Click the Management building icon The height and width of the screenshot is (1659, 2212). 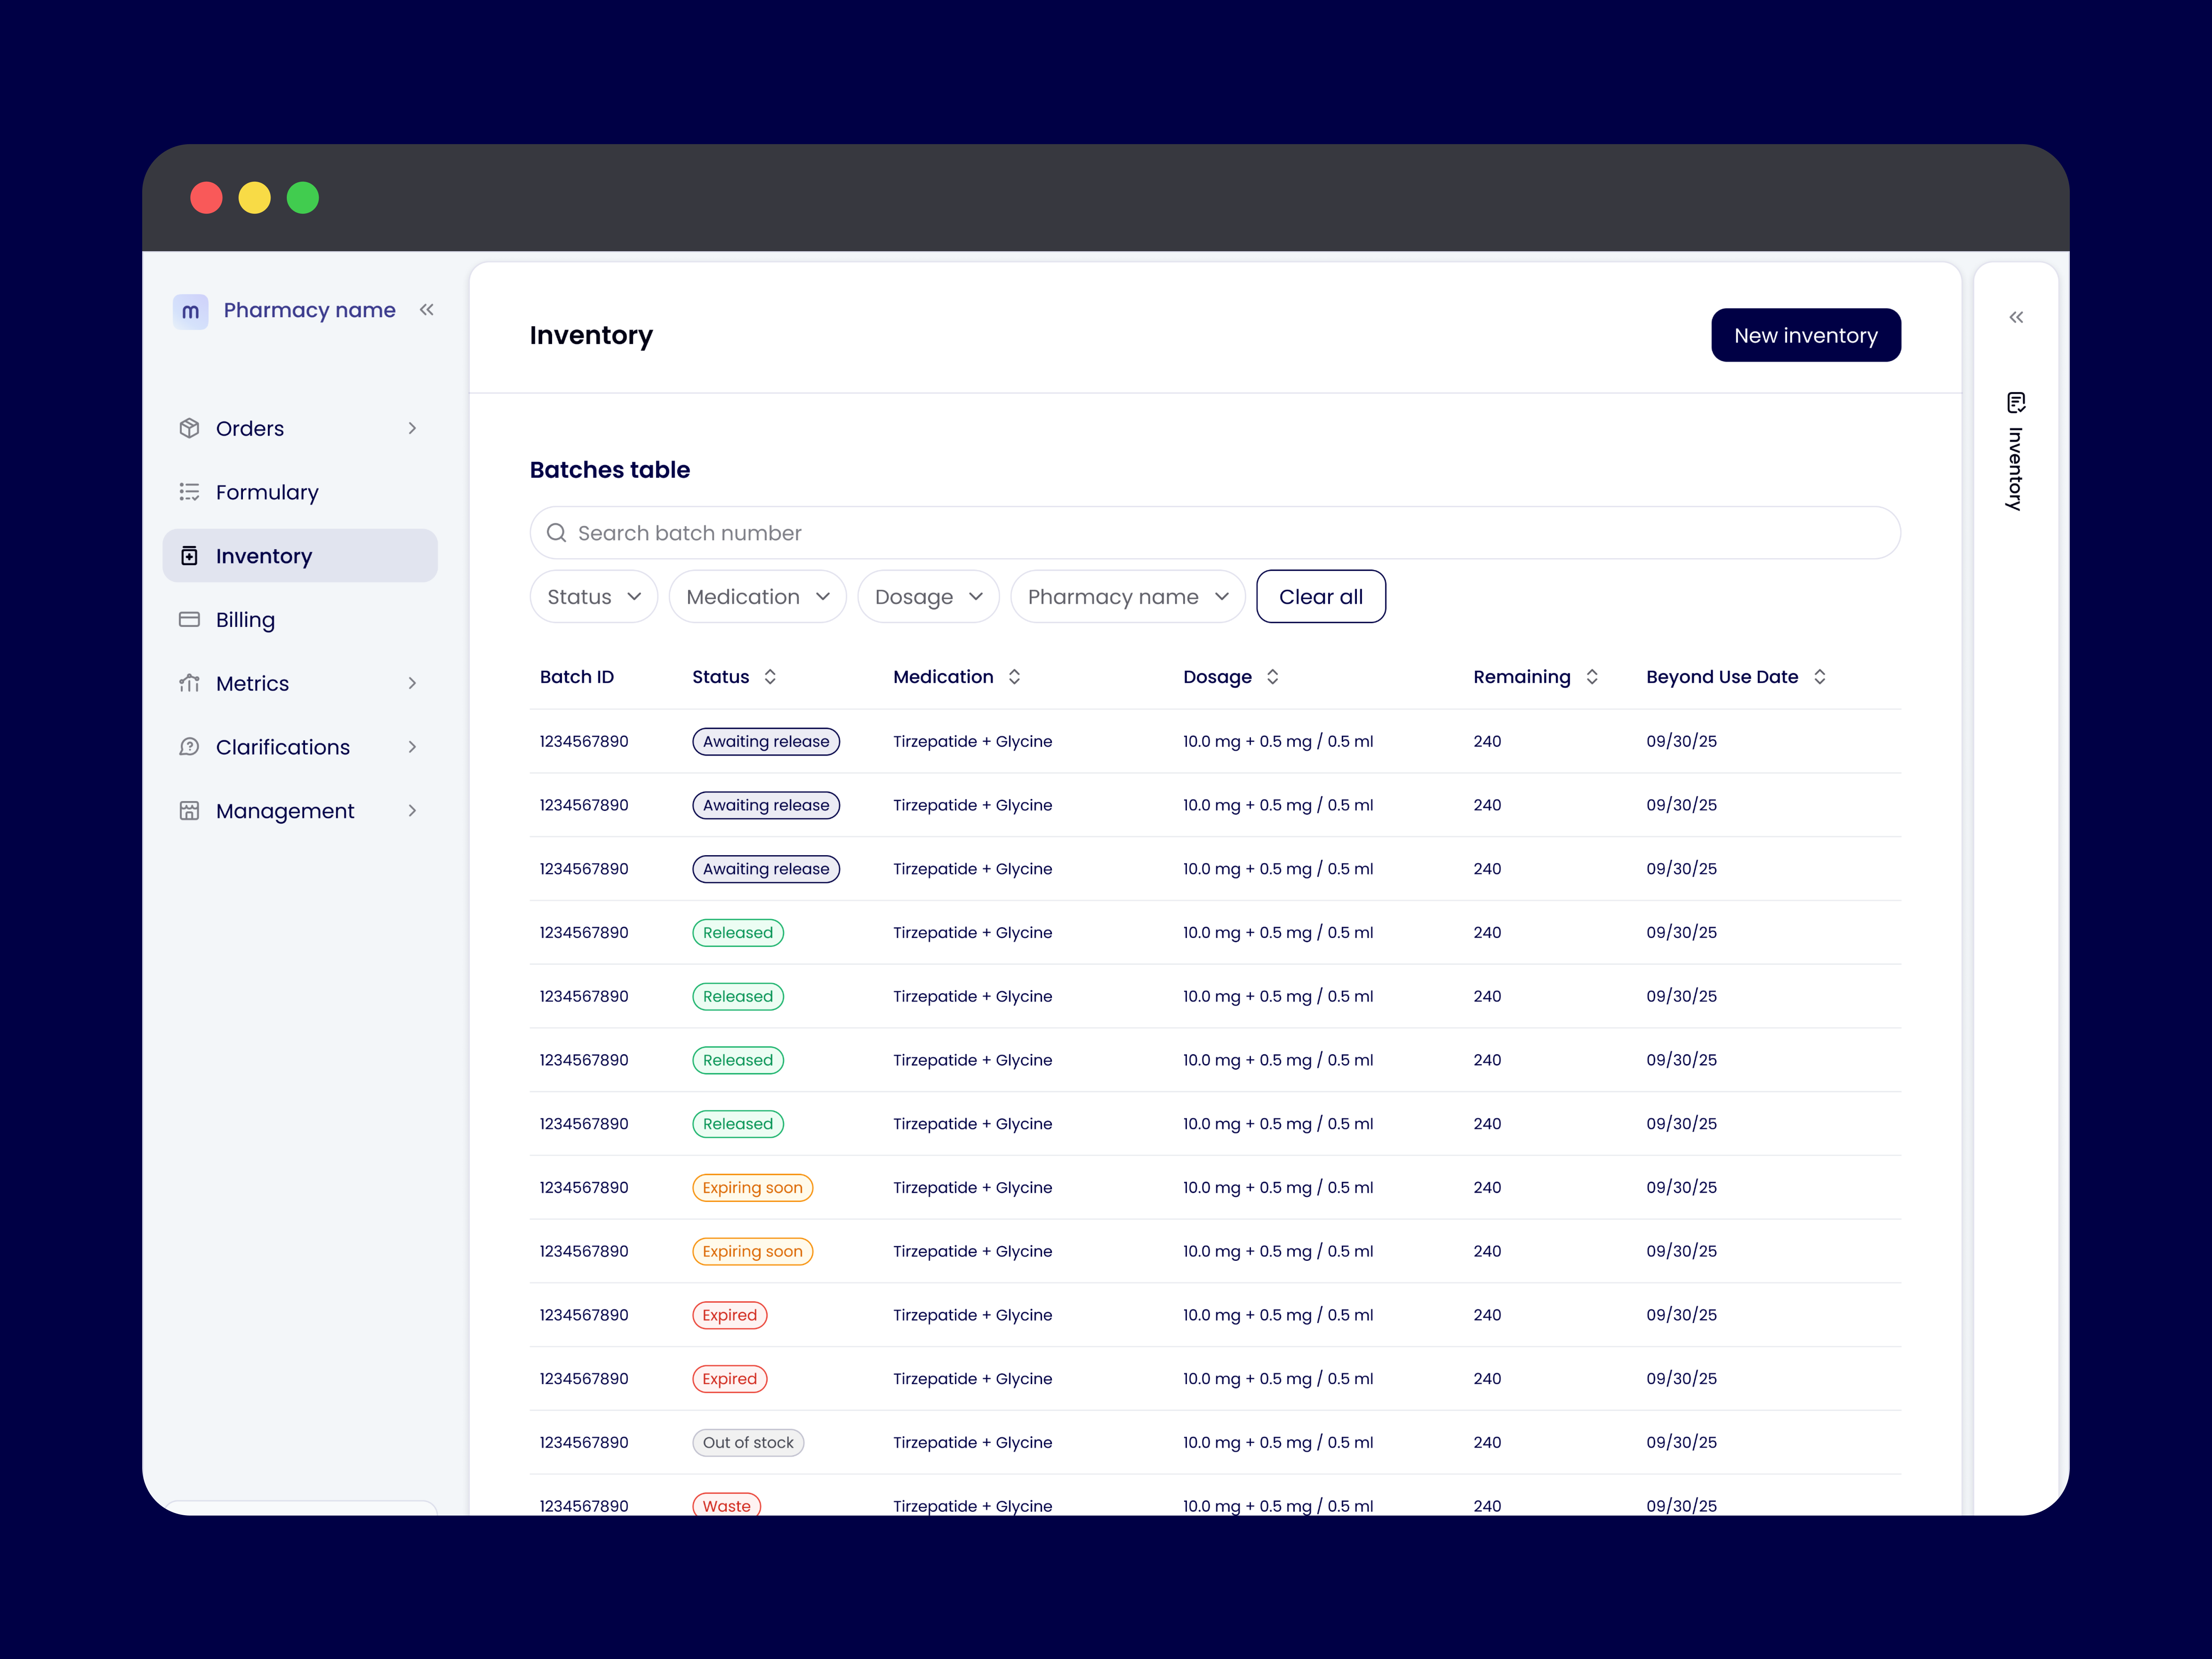click(x=189, y=811)
